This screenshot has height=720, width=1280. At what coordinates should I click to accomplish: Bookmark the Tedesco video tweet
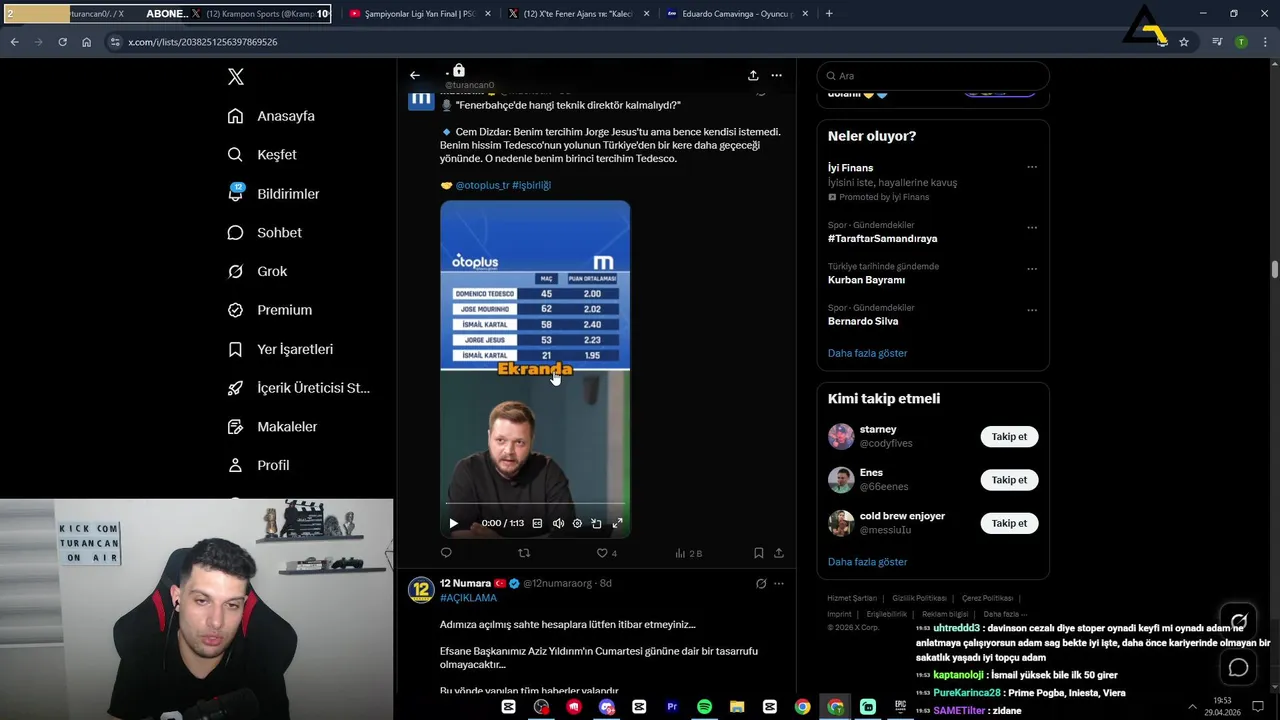(x=759, y=553)
